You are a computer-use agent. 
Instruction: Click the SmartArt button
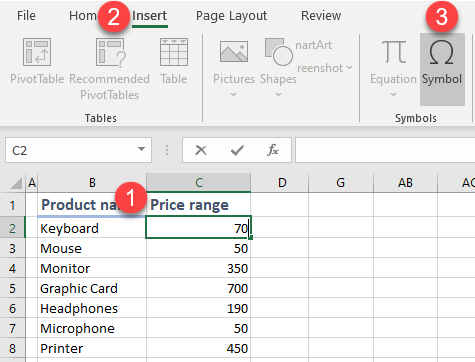[314, 45]
